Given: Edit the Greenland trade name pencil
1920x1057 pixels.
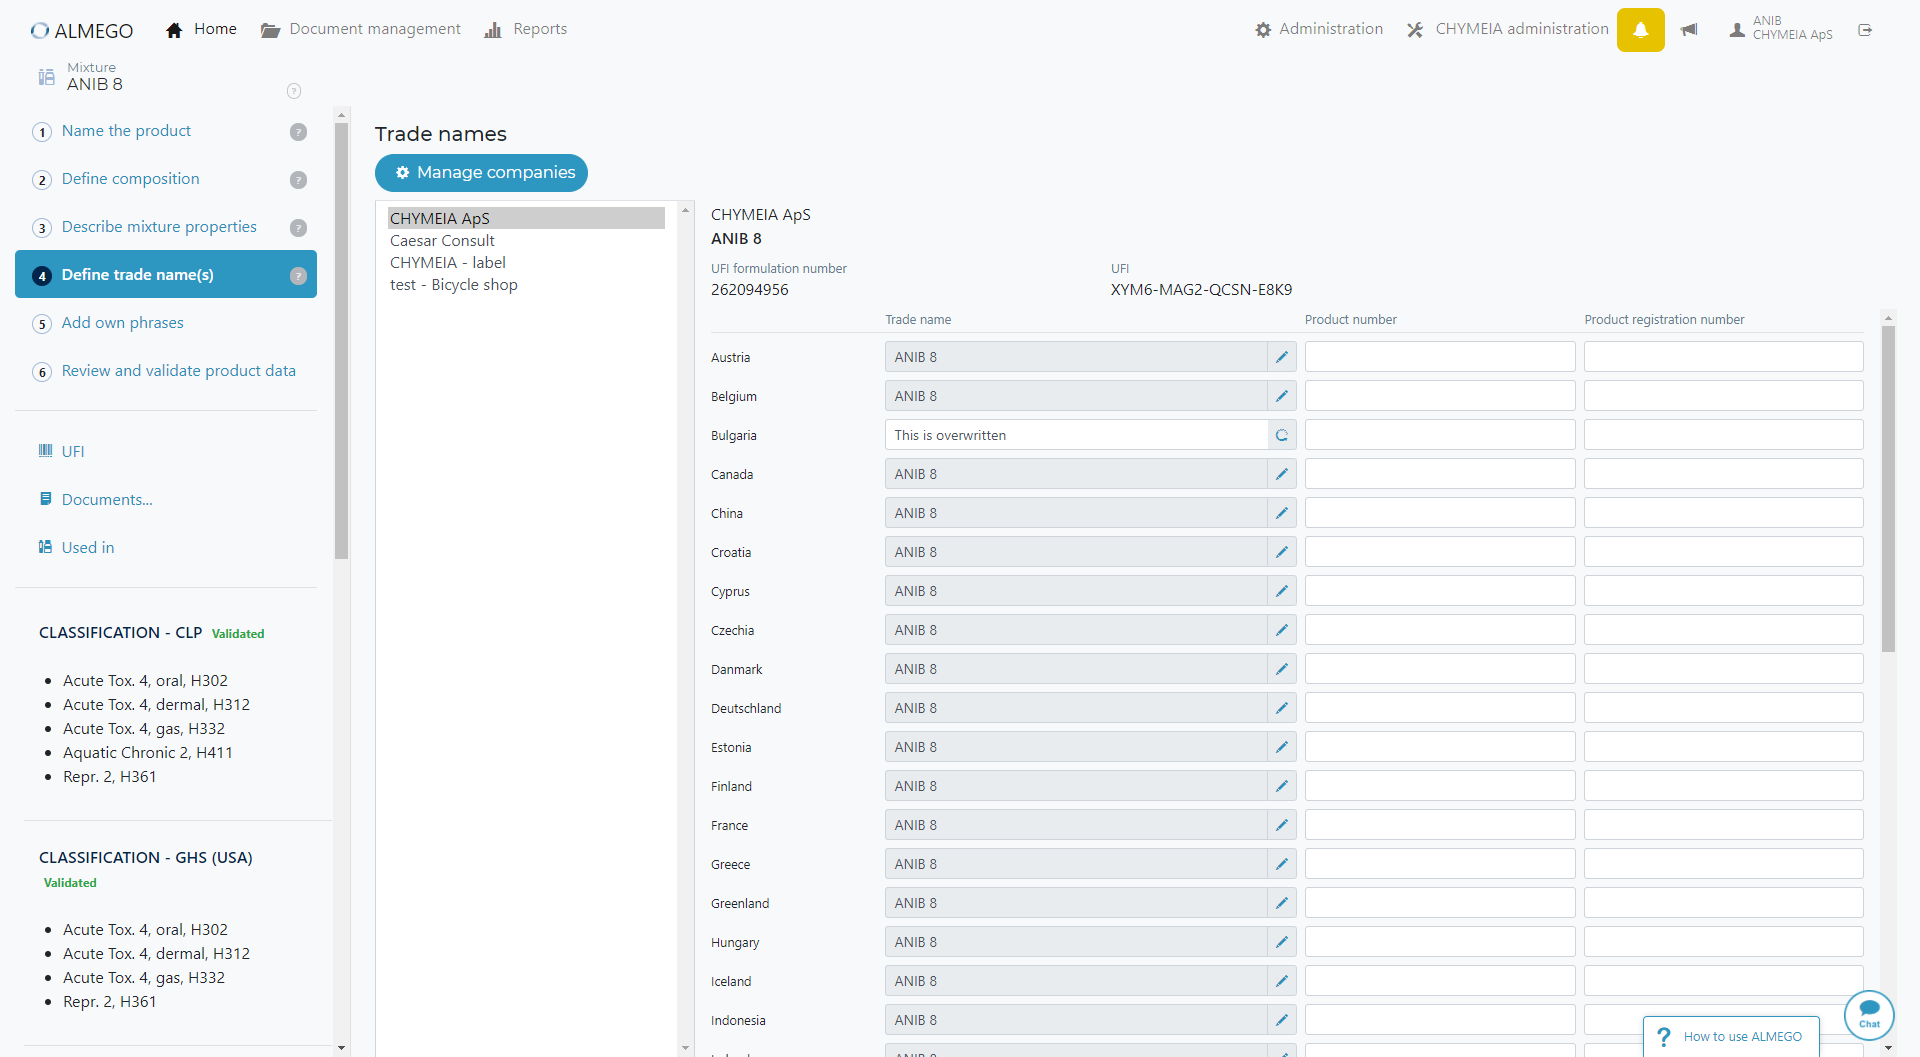Looking at the screenshot, I should tap(1282, 903).
